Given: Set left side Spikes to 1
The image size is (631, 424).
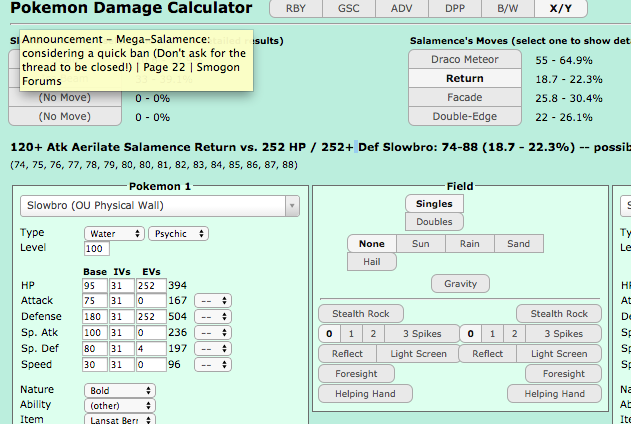Looking at the screenshot, I should coord(351,334).
